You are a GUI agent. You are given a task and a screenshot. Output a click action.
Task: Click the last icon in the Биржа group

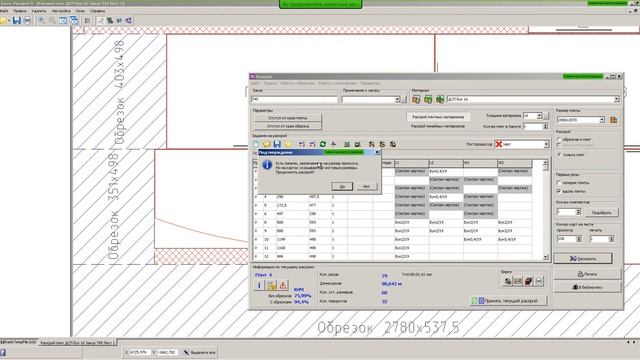(539, 281)
